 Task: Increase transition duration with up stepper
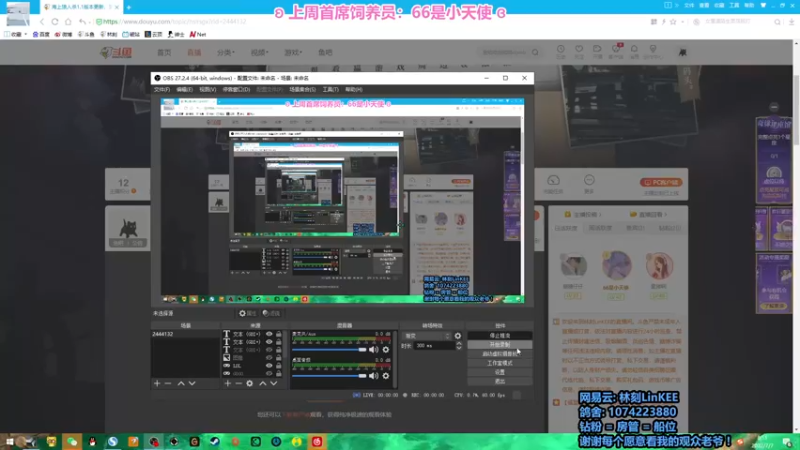459,343
